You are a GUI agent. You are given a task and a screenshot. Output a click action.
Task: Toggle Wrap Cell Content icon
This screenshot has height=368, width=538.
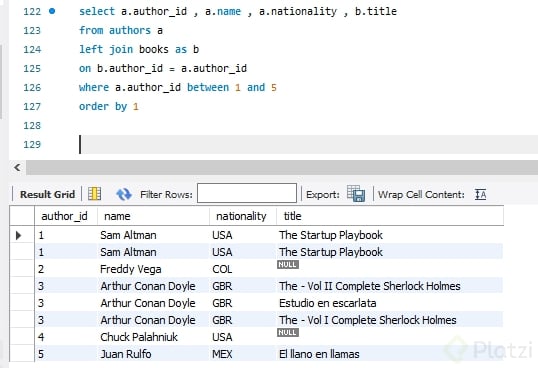tap(480, 194)
